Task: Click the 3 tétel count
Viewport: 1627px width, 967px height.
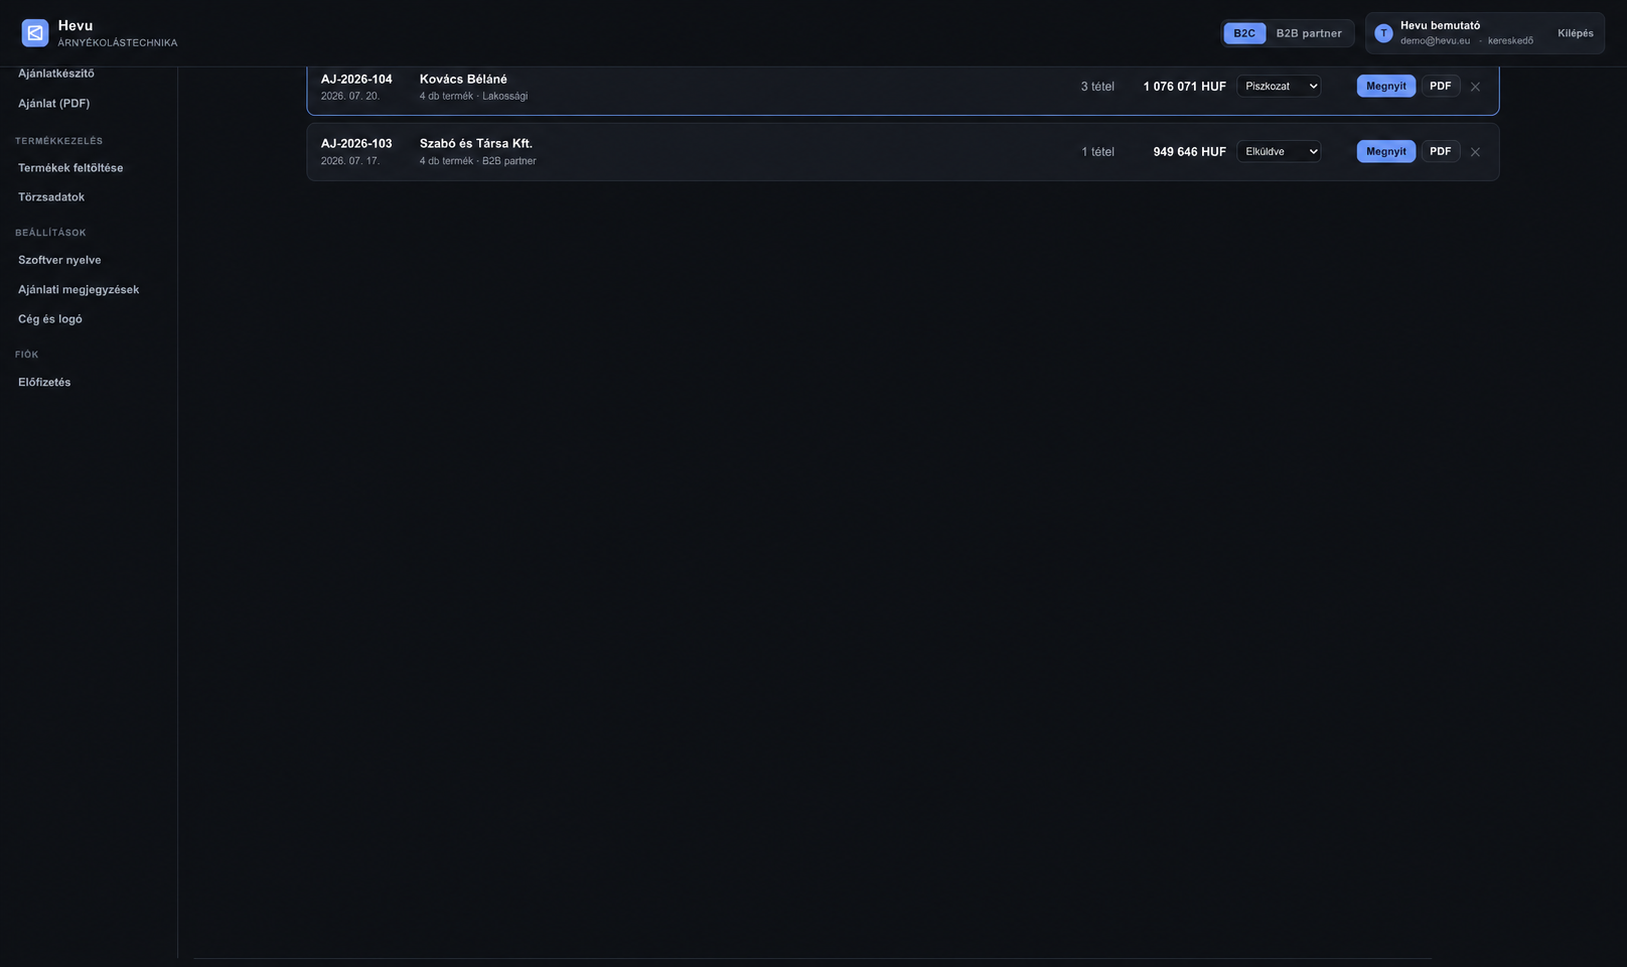Action: point(1097,87)
